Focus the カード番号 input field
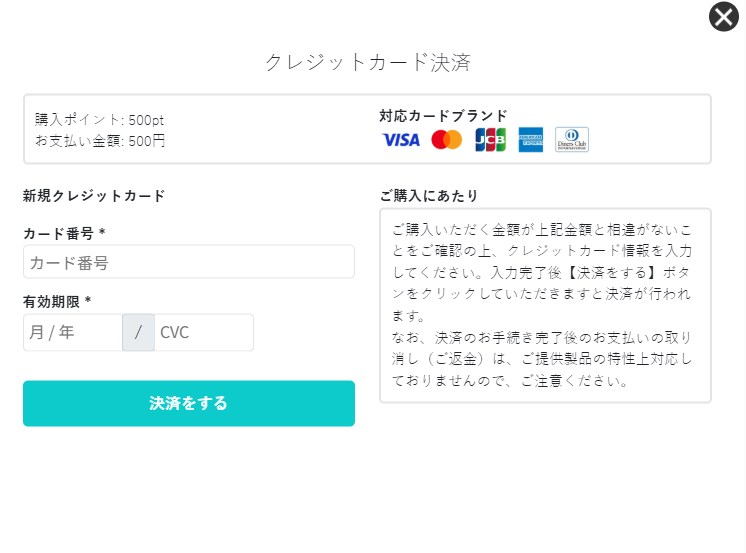The width and height of the screenshot is (746, 553). coord(188,262)
